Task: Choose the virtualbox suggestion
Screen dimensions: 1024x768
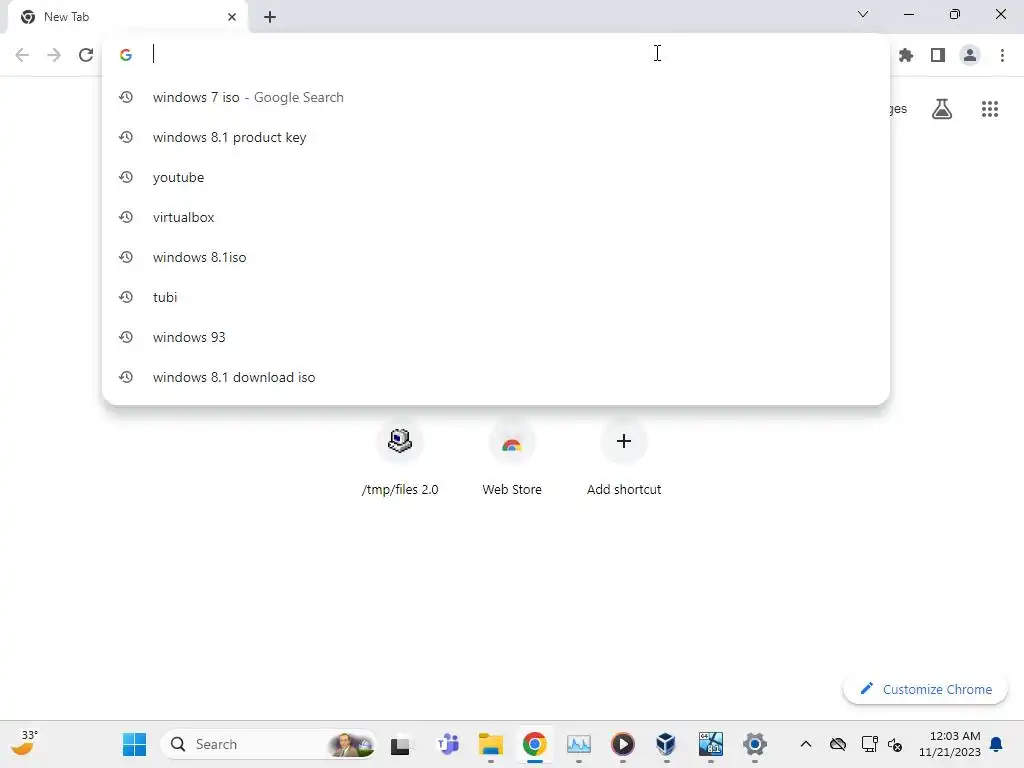Action: 496,217
